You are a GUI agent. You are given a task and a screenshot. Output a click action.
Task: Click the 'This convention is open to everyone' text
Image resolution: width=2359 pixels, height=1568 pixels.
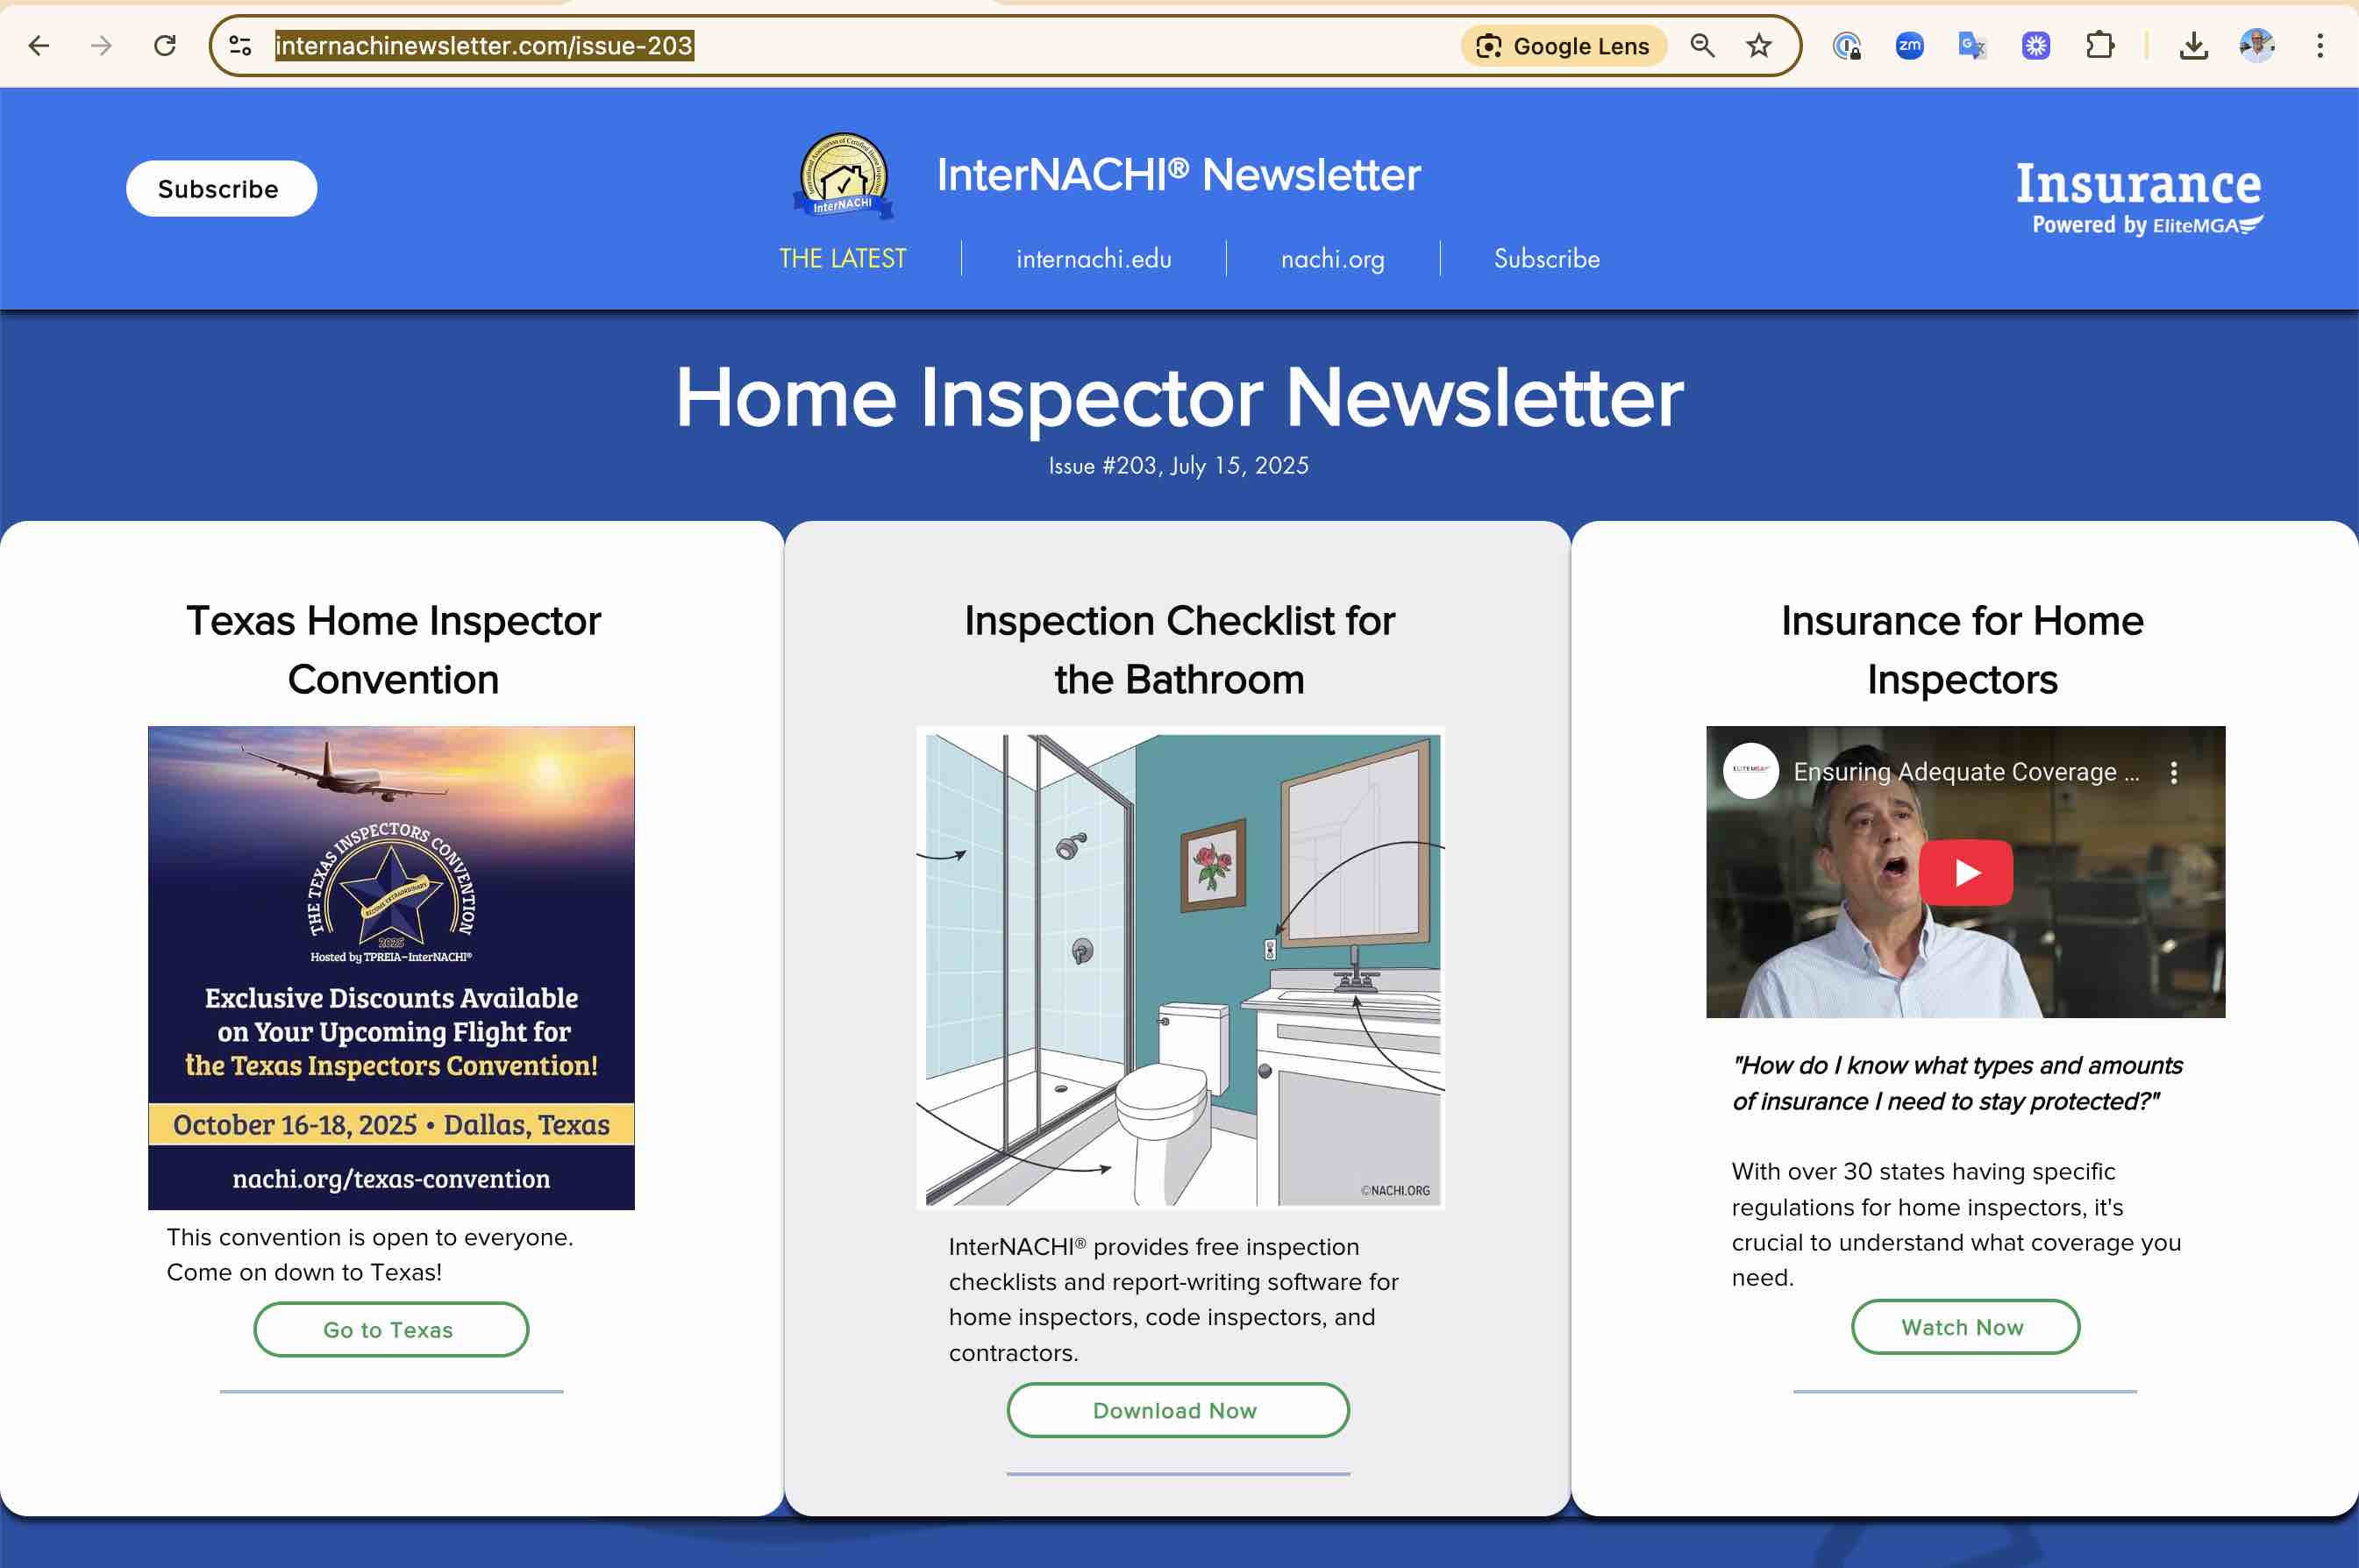pos(370,1254)
